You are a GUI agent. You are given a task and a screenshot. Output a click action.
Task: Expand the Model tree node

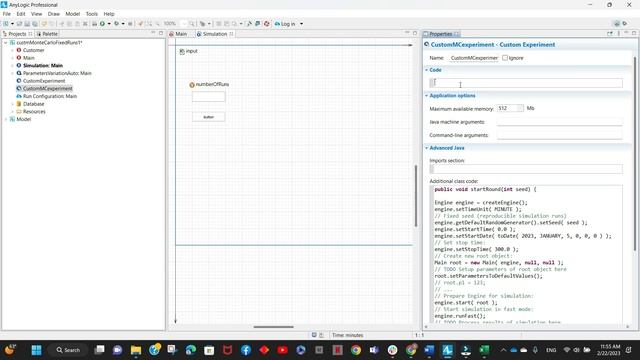point(6,119)
